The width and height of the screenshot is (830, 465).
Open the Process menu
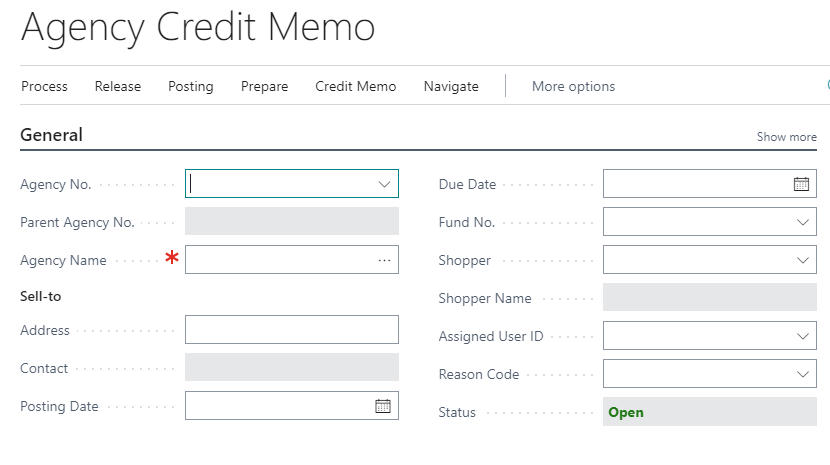(x=44, y=87)
